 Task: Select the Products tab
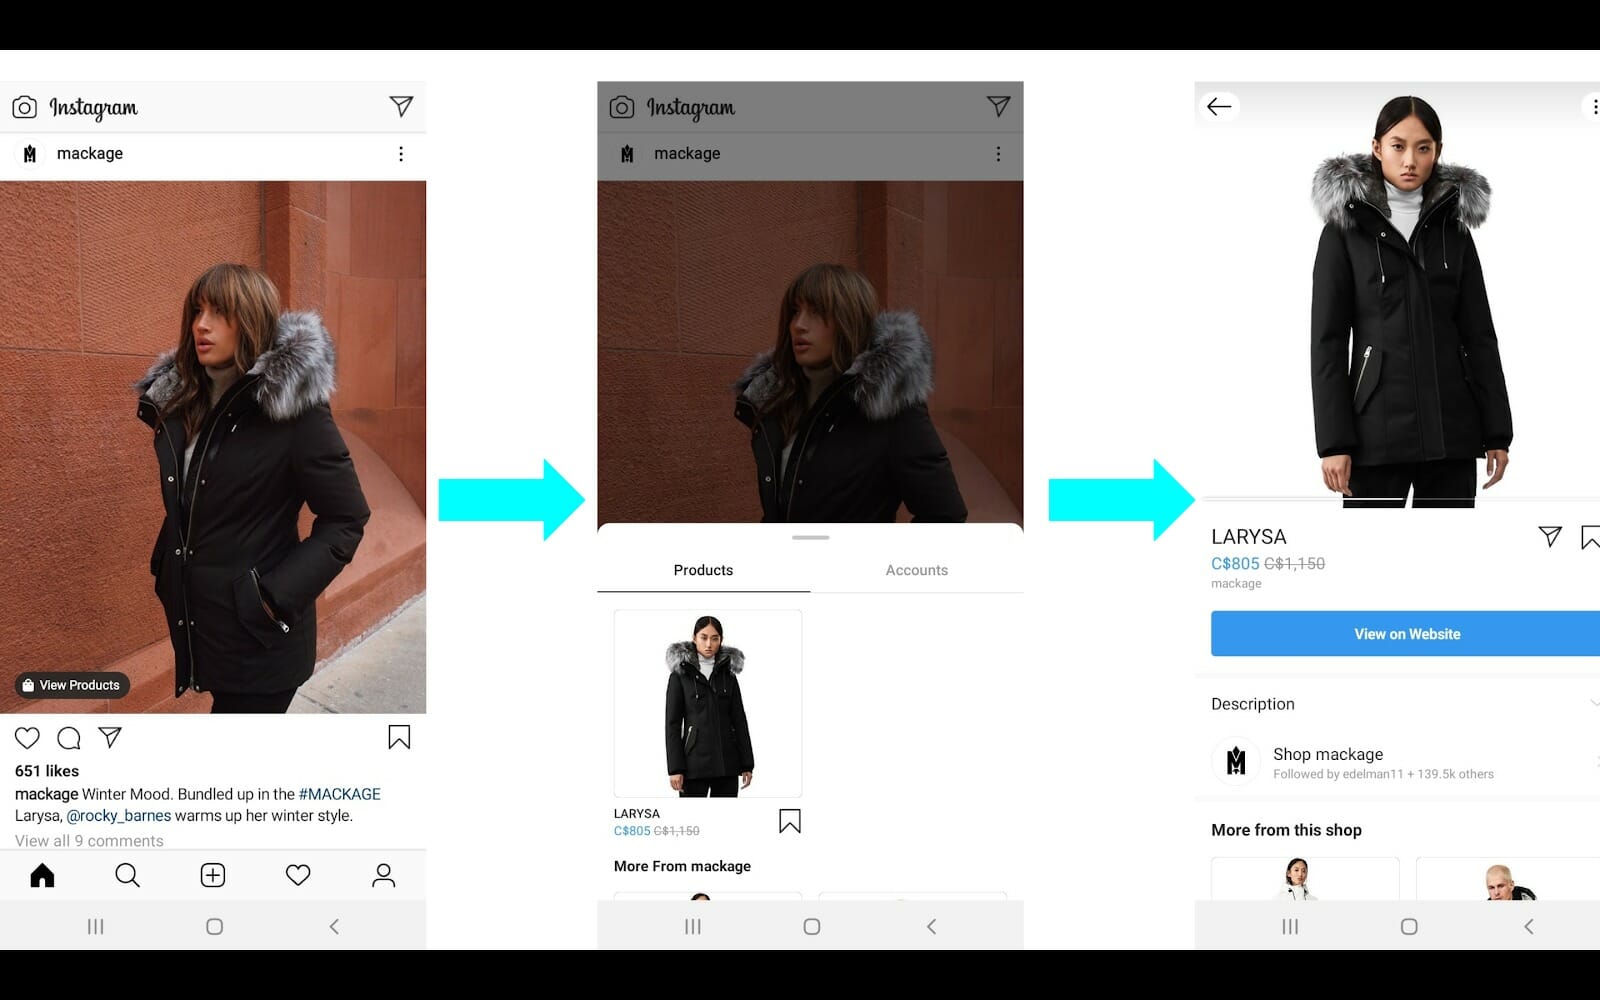703,570
